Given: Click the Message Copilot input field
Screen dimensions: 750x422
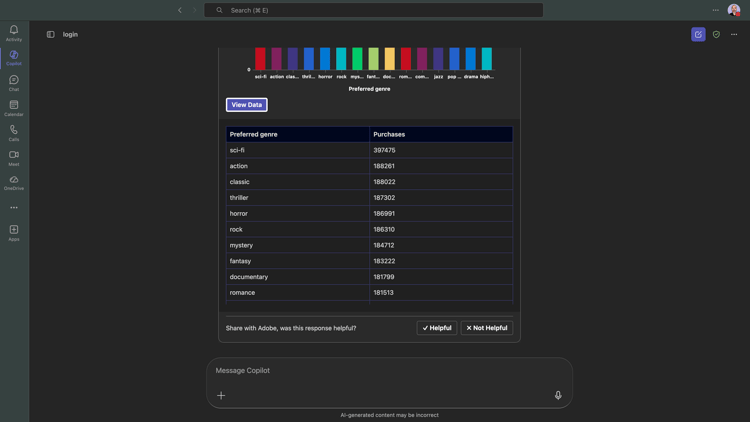Looking at the screenshot, I should click(x=389, y=371).
